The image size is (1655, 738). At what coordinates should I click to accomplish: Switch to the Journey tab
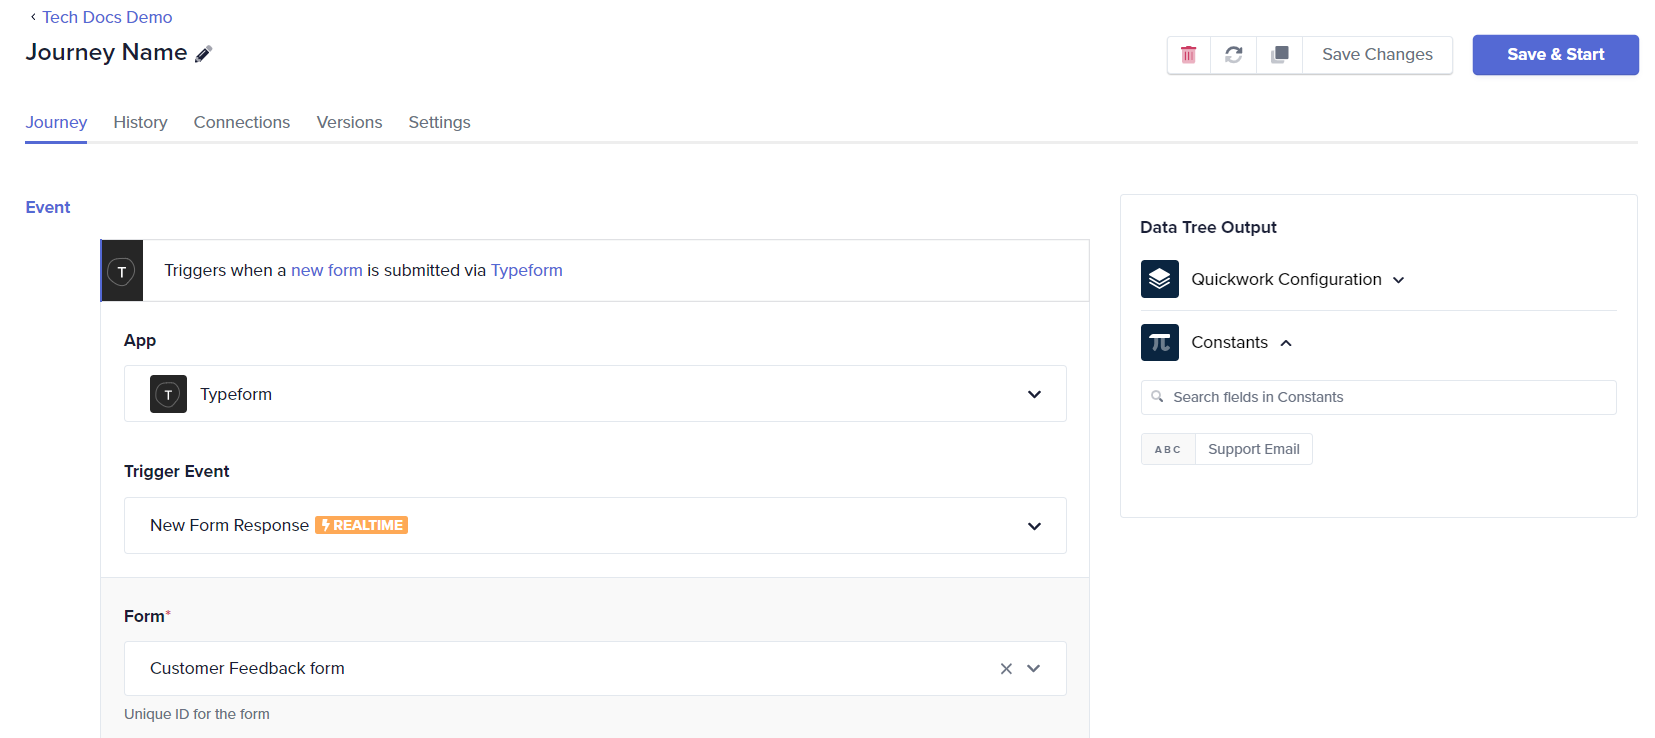coord(56,122)
